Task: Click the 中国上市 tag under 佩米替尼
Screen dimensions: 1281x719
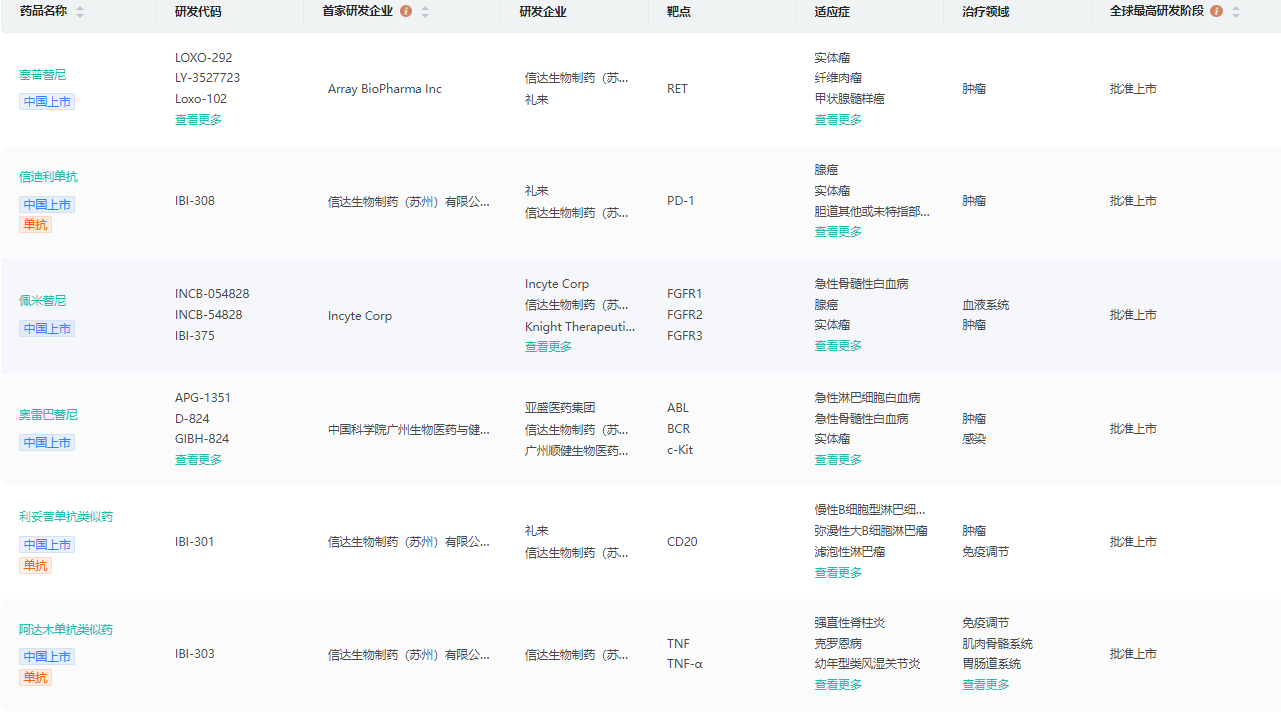Action: tap(47, 329)
